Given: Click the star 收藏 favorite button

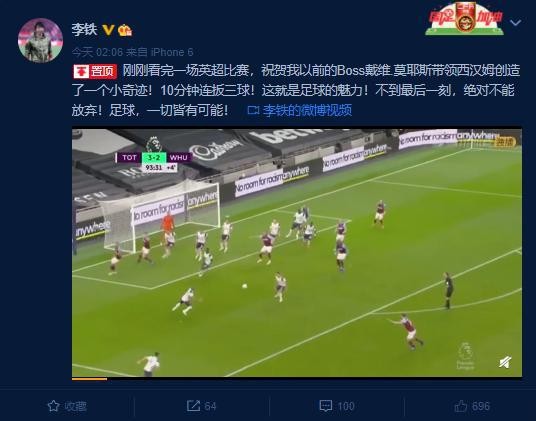Looking at the screenshot, I should 67,406.
